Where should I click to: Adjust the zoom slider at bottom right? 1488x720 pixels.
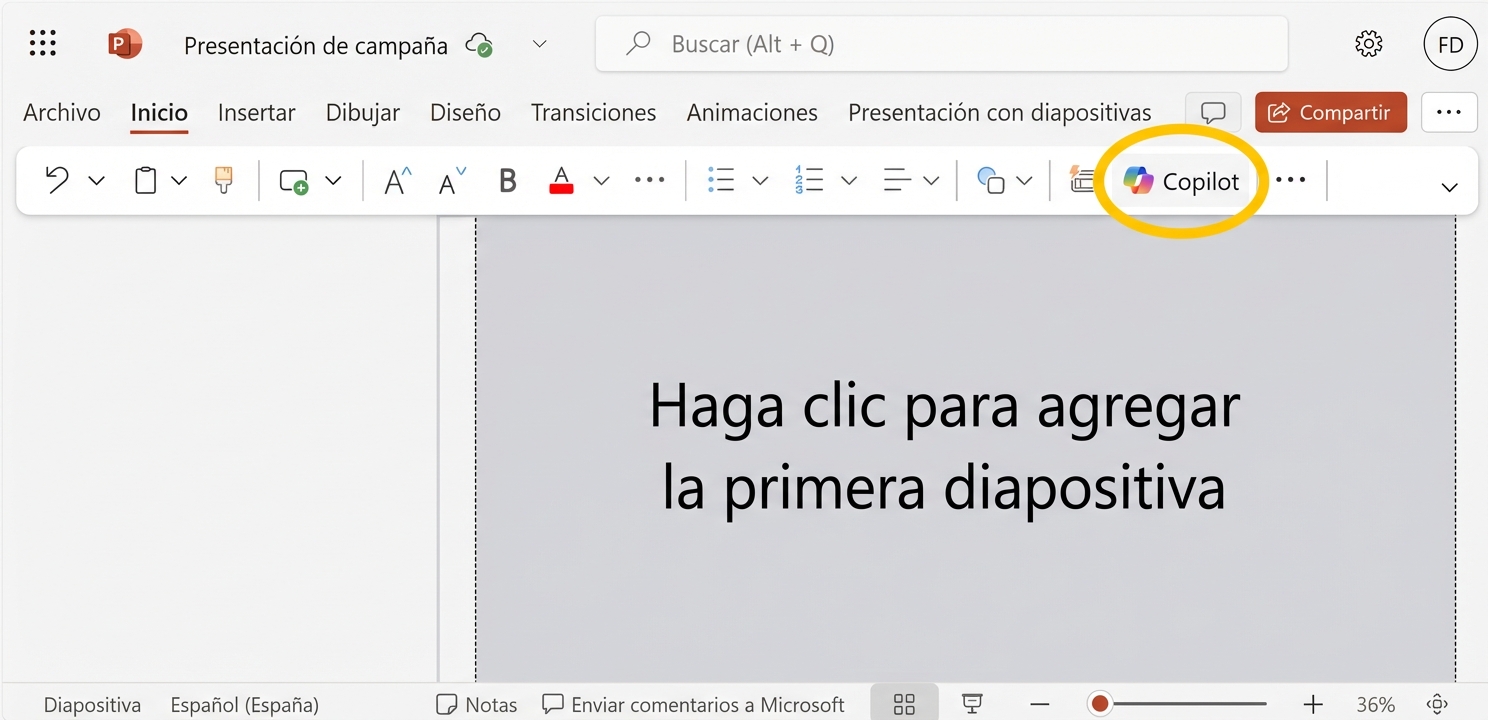(1100, 703)
